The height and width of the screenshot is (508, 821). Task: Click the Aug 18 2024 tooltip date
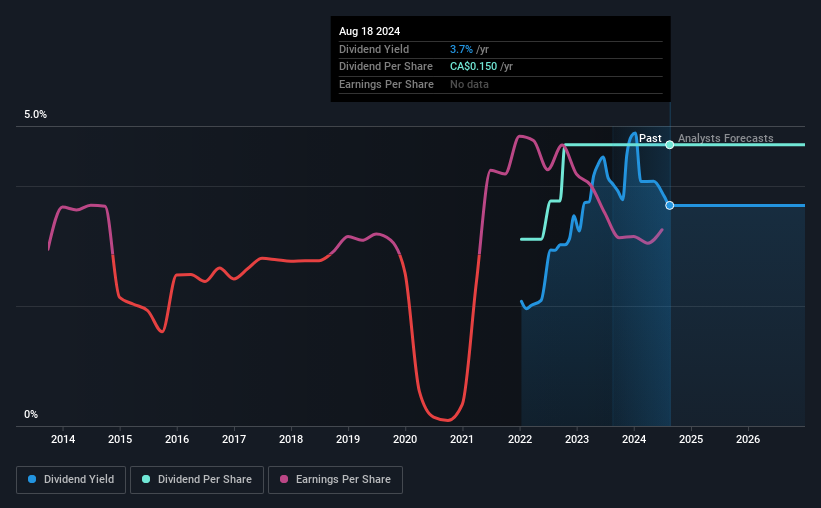tap(369, 31)
